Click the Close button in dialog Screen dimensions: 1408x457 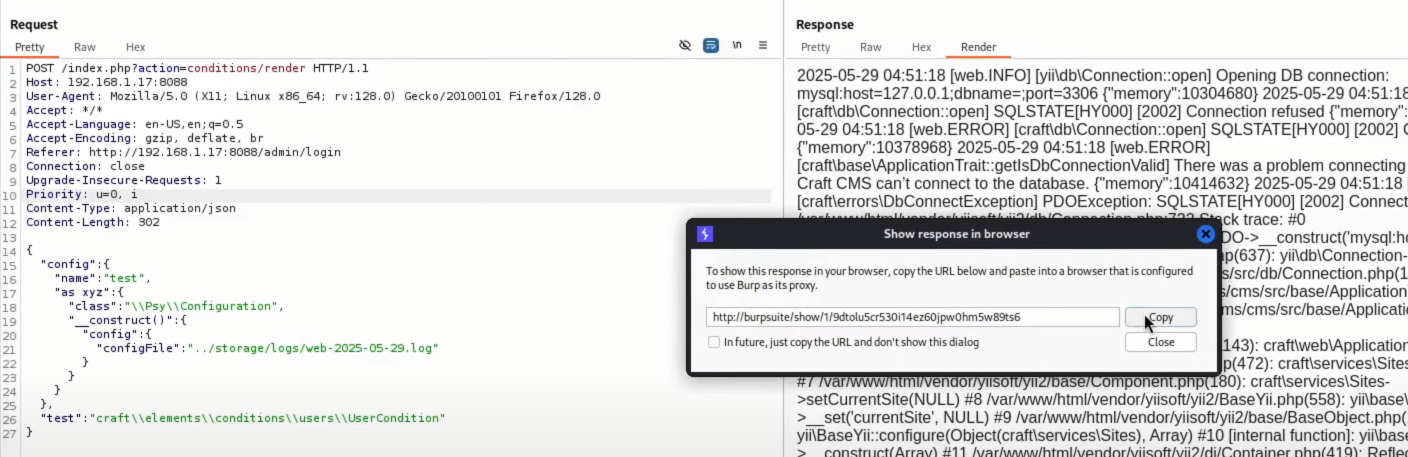(x=1160, y=342)
